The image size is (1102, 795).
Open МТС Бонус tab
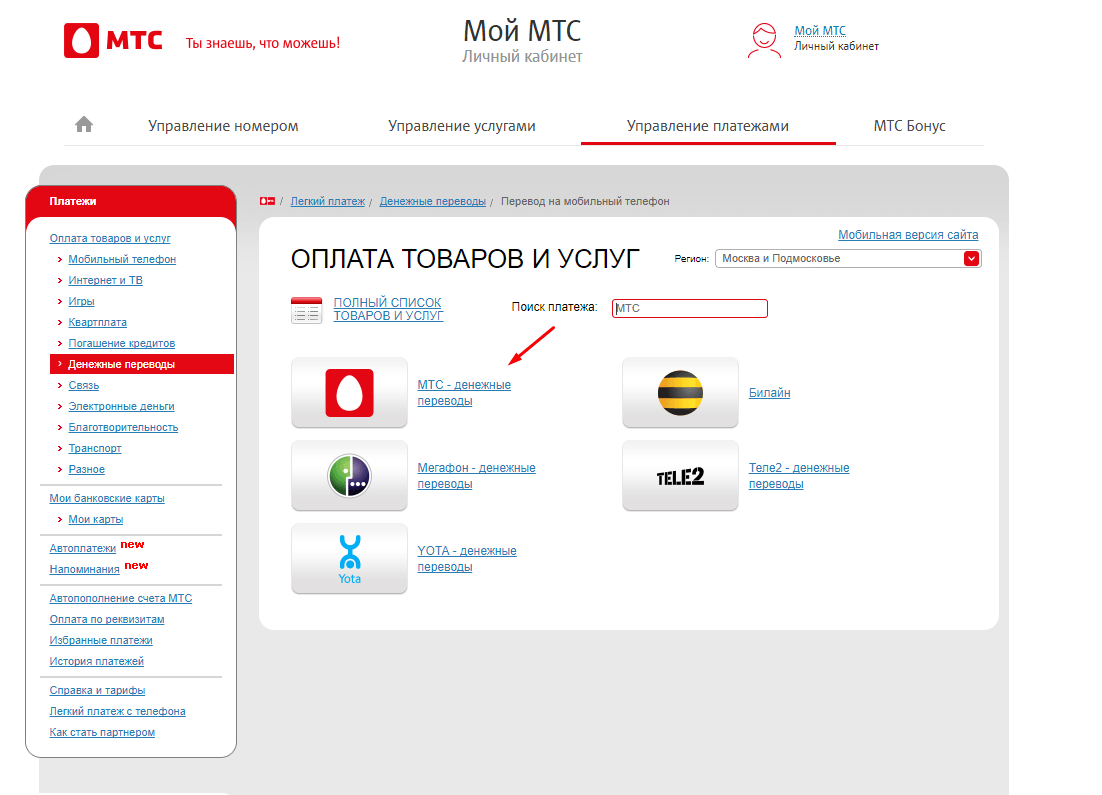coord(909,126)
